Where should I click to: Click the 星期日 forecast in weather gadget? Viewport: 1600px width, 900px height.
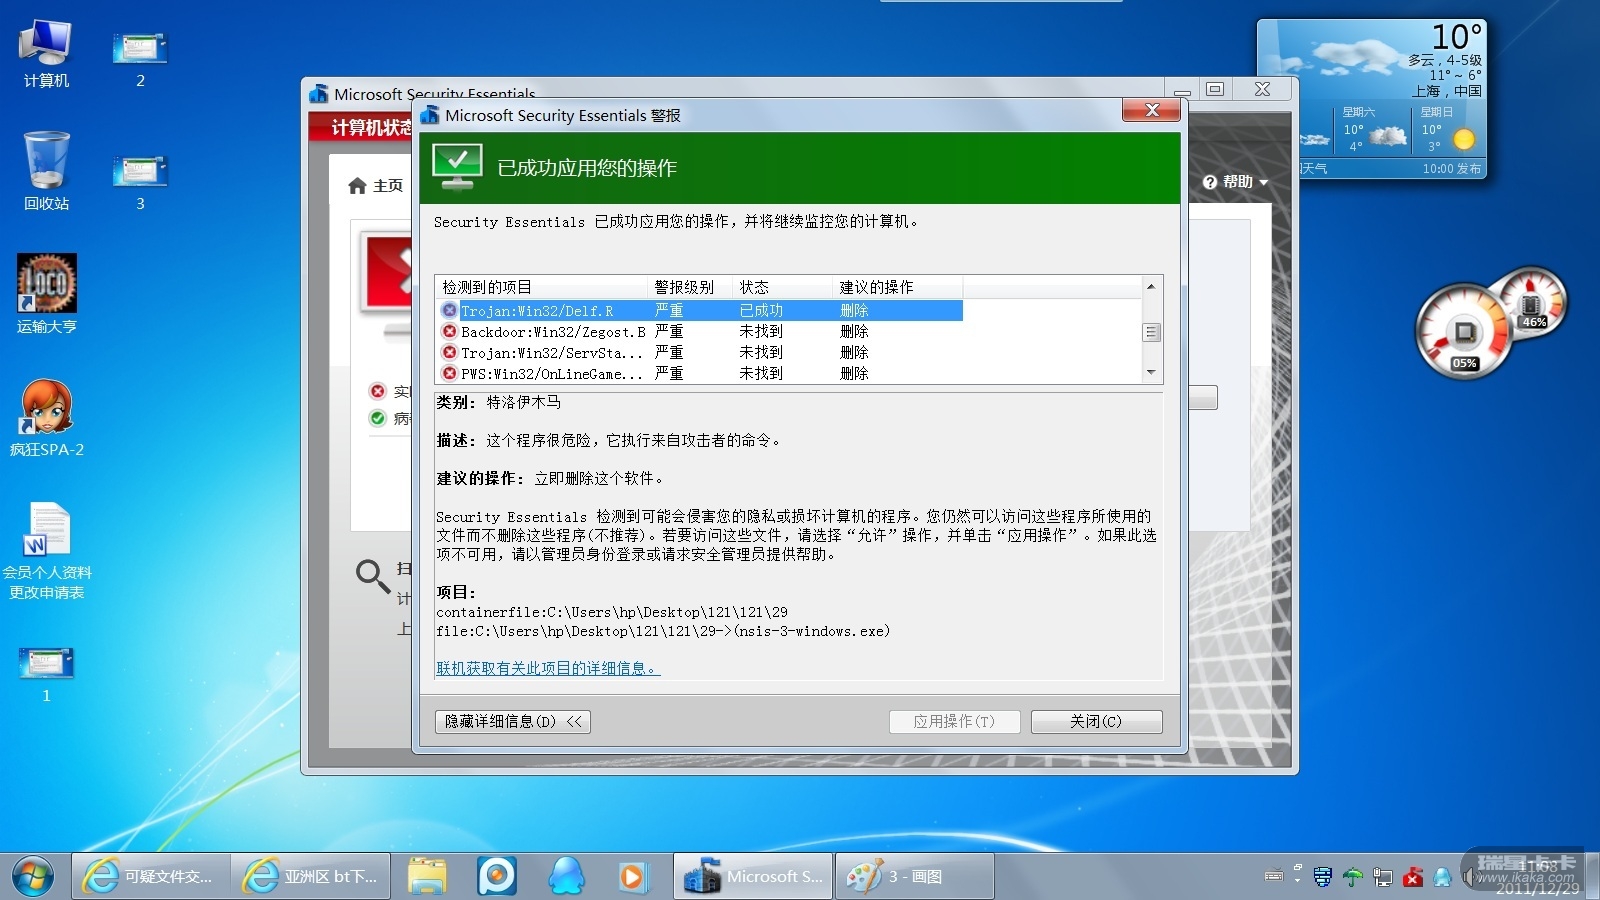coord(1447,129)
